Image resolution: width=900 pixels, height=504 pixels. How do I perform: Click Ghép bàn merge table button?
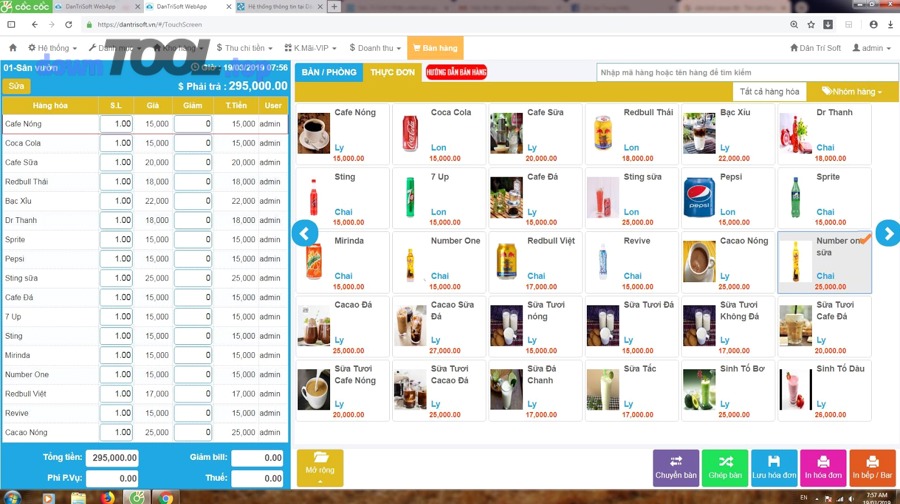click(x=725, y=468)
